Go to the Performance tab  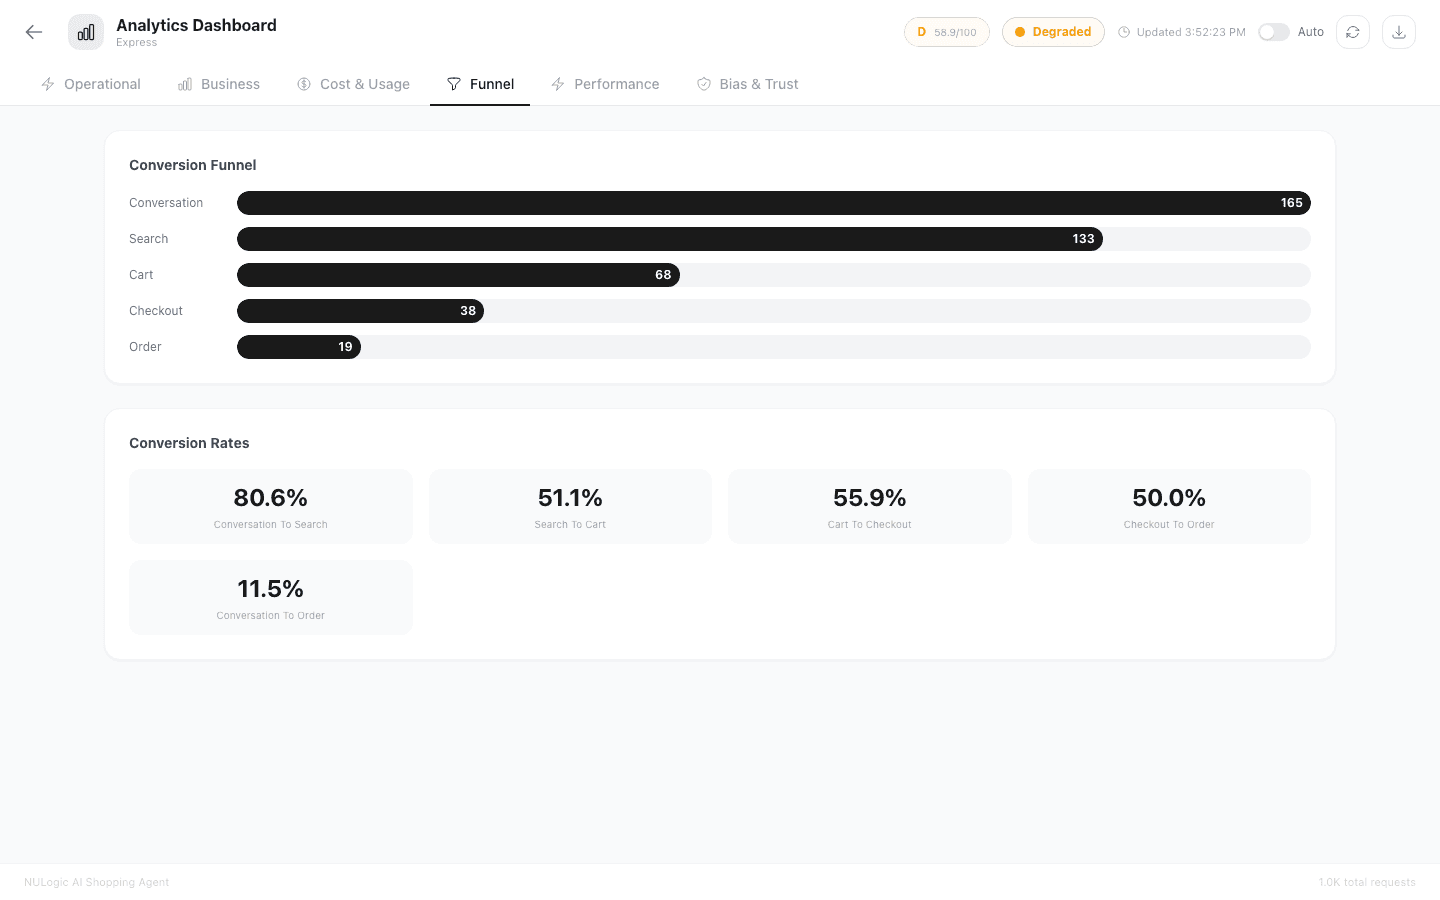click(605, 84)
